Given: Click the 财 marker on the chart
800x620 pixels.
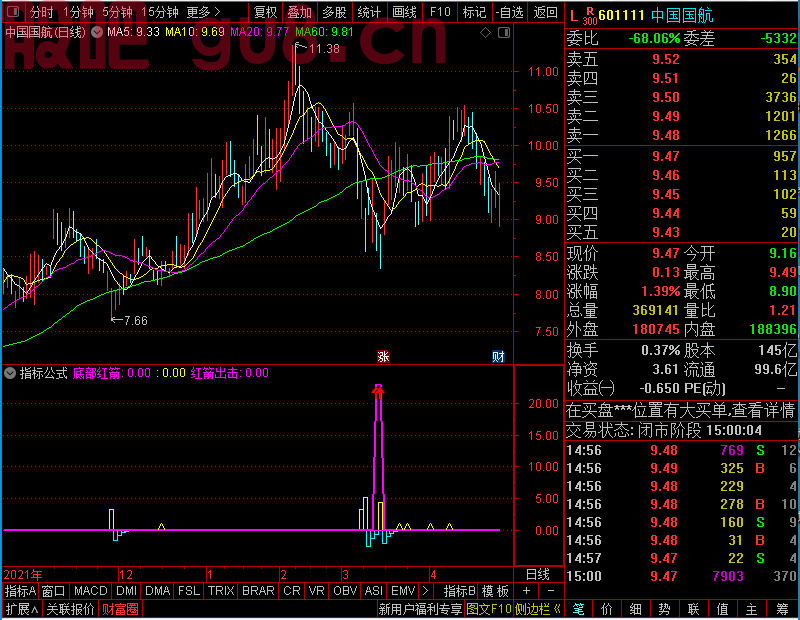Looking at the screenshot, I should click(x=498, y=357).
